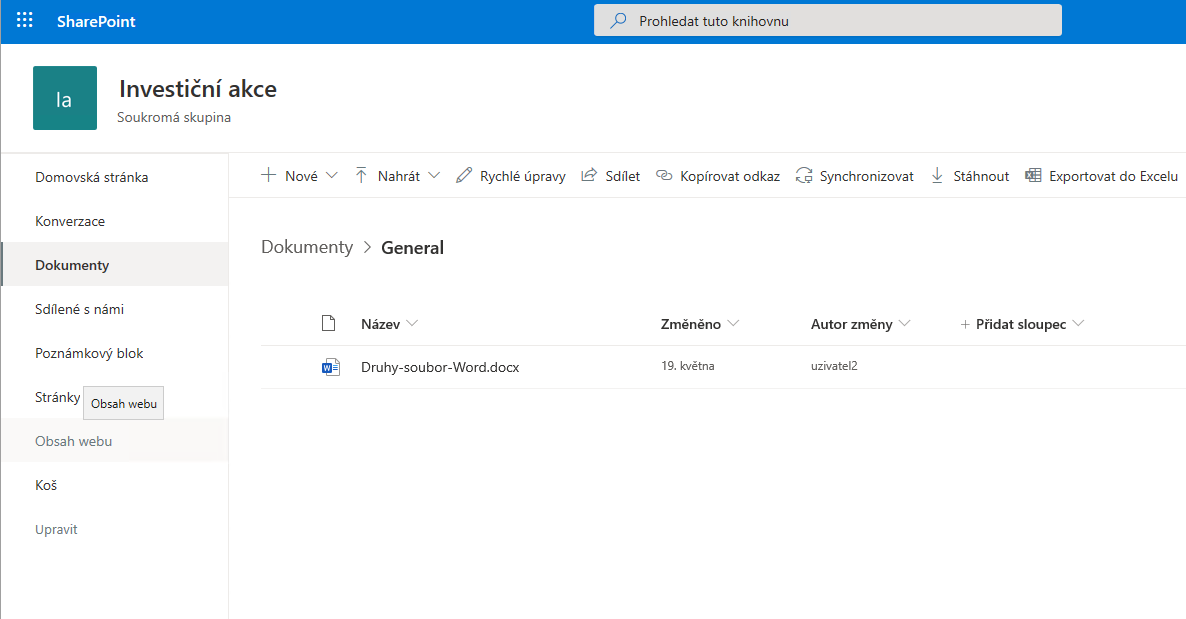Screen dimensions: 1186x619
Task: Click the file type column header icon
Action: coord(328,324)
